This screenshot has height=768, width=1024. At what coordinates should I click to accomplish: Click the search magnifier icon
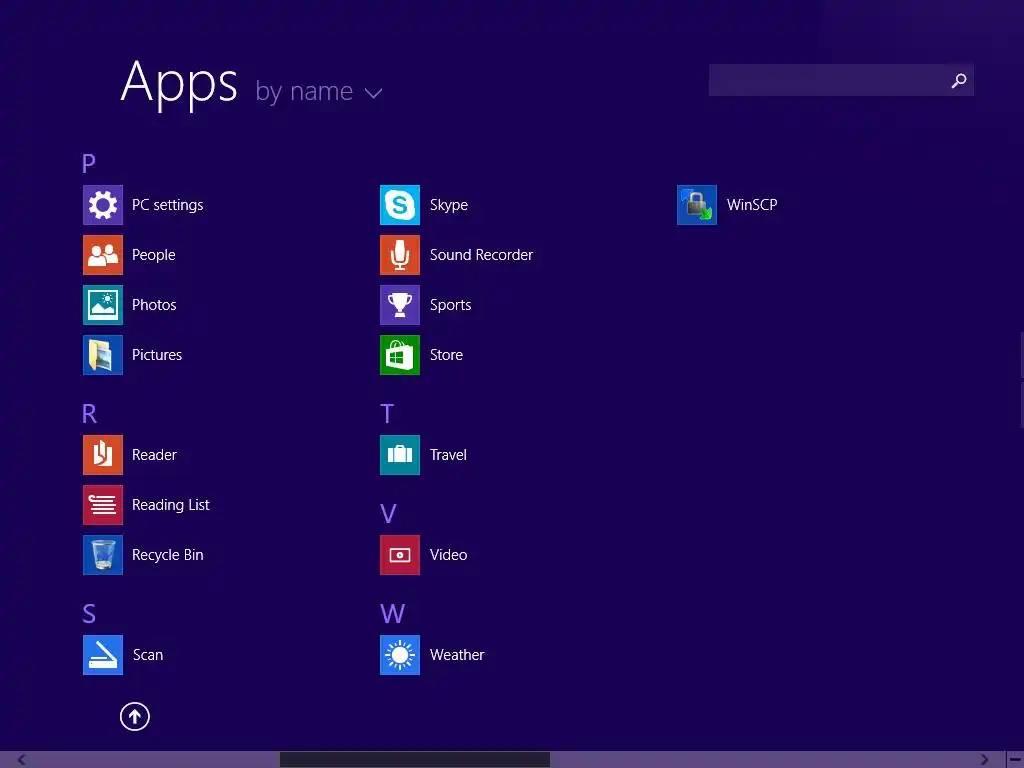pyautogui.click(x=959, y=80)
